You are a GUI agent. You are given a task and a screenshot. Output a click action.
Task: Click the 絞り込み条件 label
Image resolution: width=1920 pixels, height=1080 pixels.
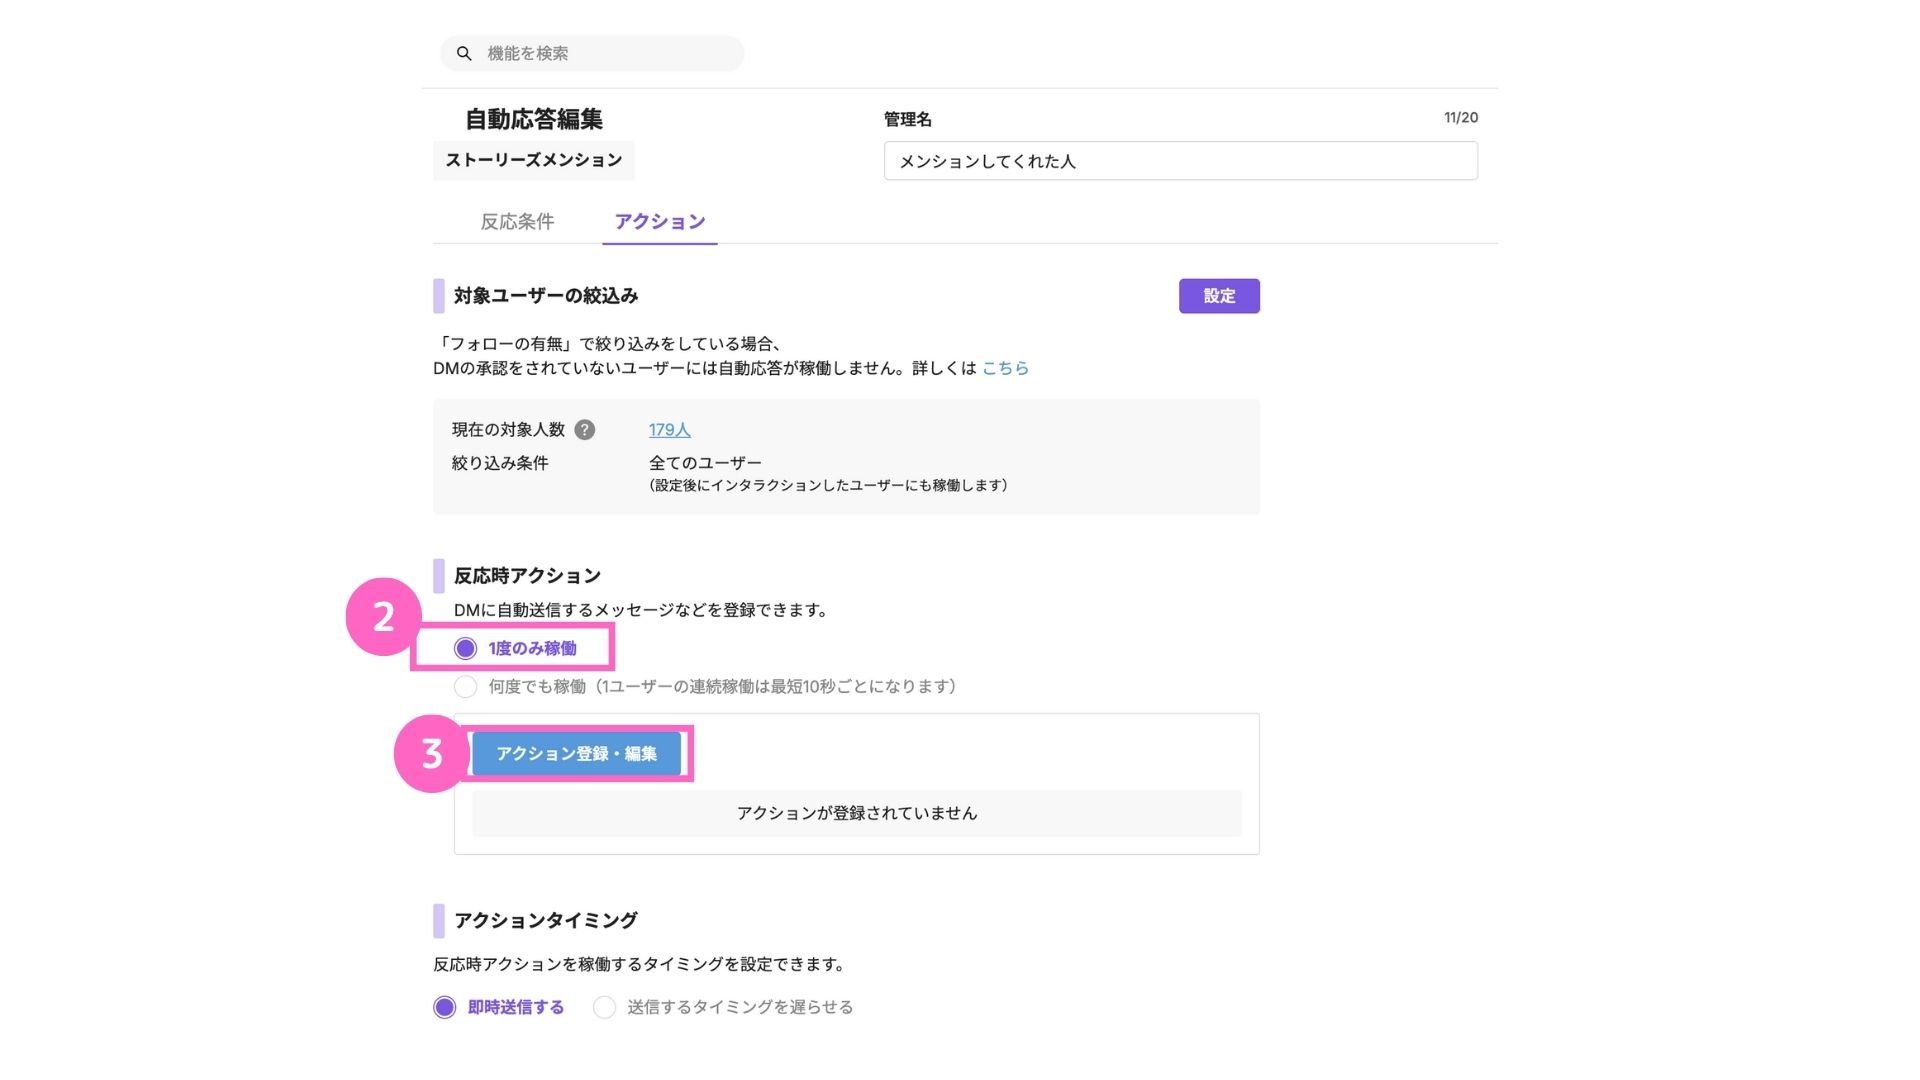tap(500, 463)
